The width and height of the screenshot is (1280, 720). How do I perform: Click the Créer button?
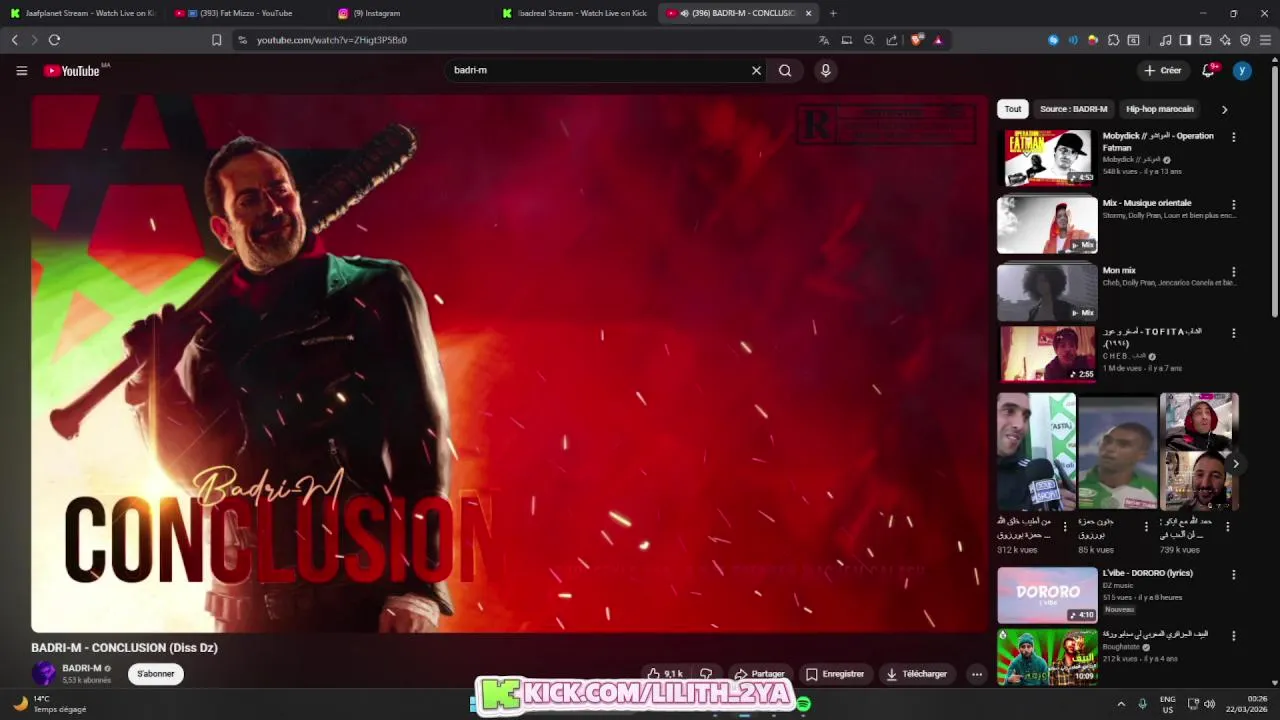click(x=1163, y=70)
